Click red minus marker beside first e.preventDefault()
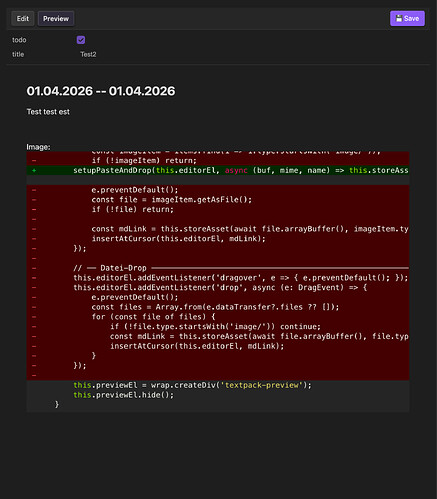The height and width of the screenshot is (499, 437). coord(34,190)
